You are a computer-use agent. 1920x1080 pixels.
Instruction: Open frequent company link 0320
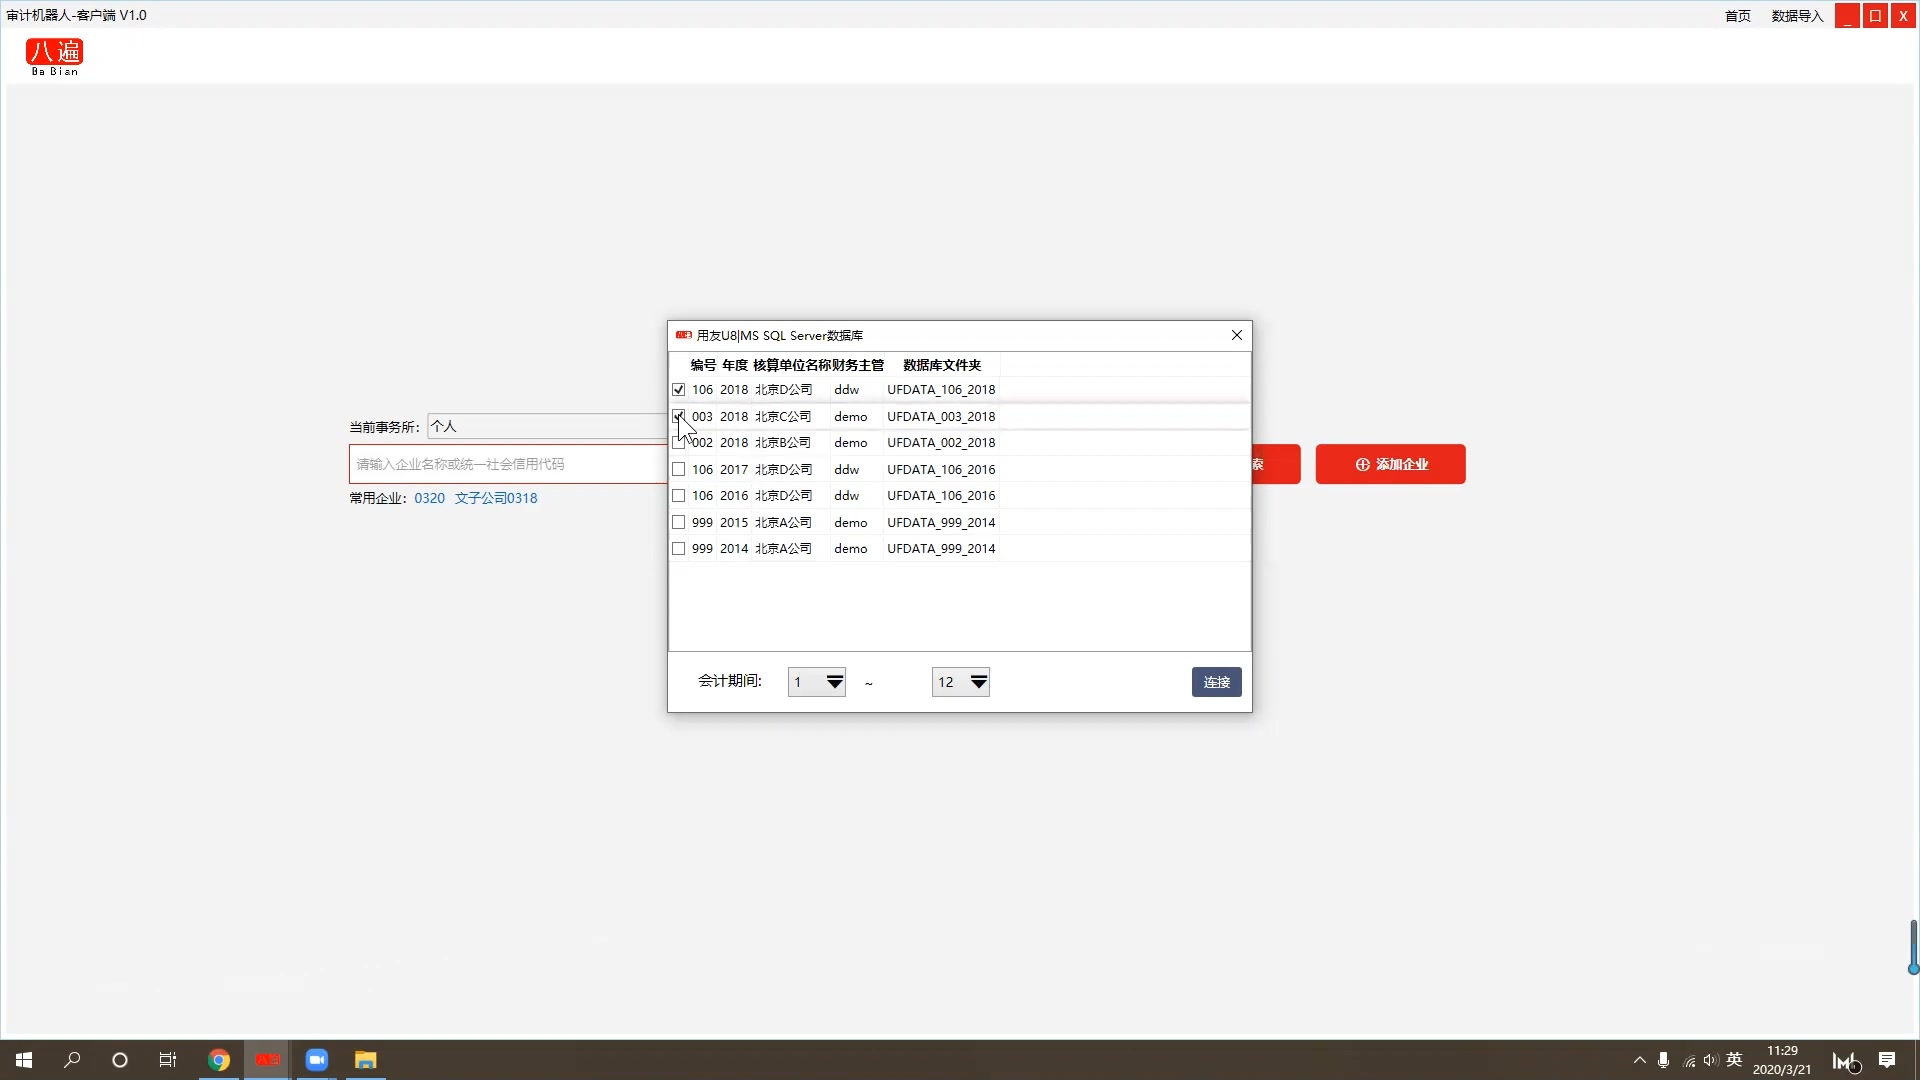click(429, 498)
